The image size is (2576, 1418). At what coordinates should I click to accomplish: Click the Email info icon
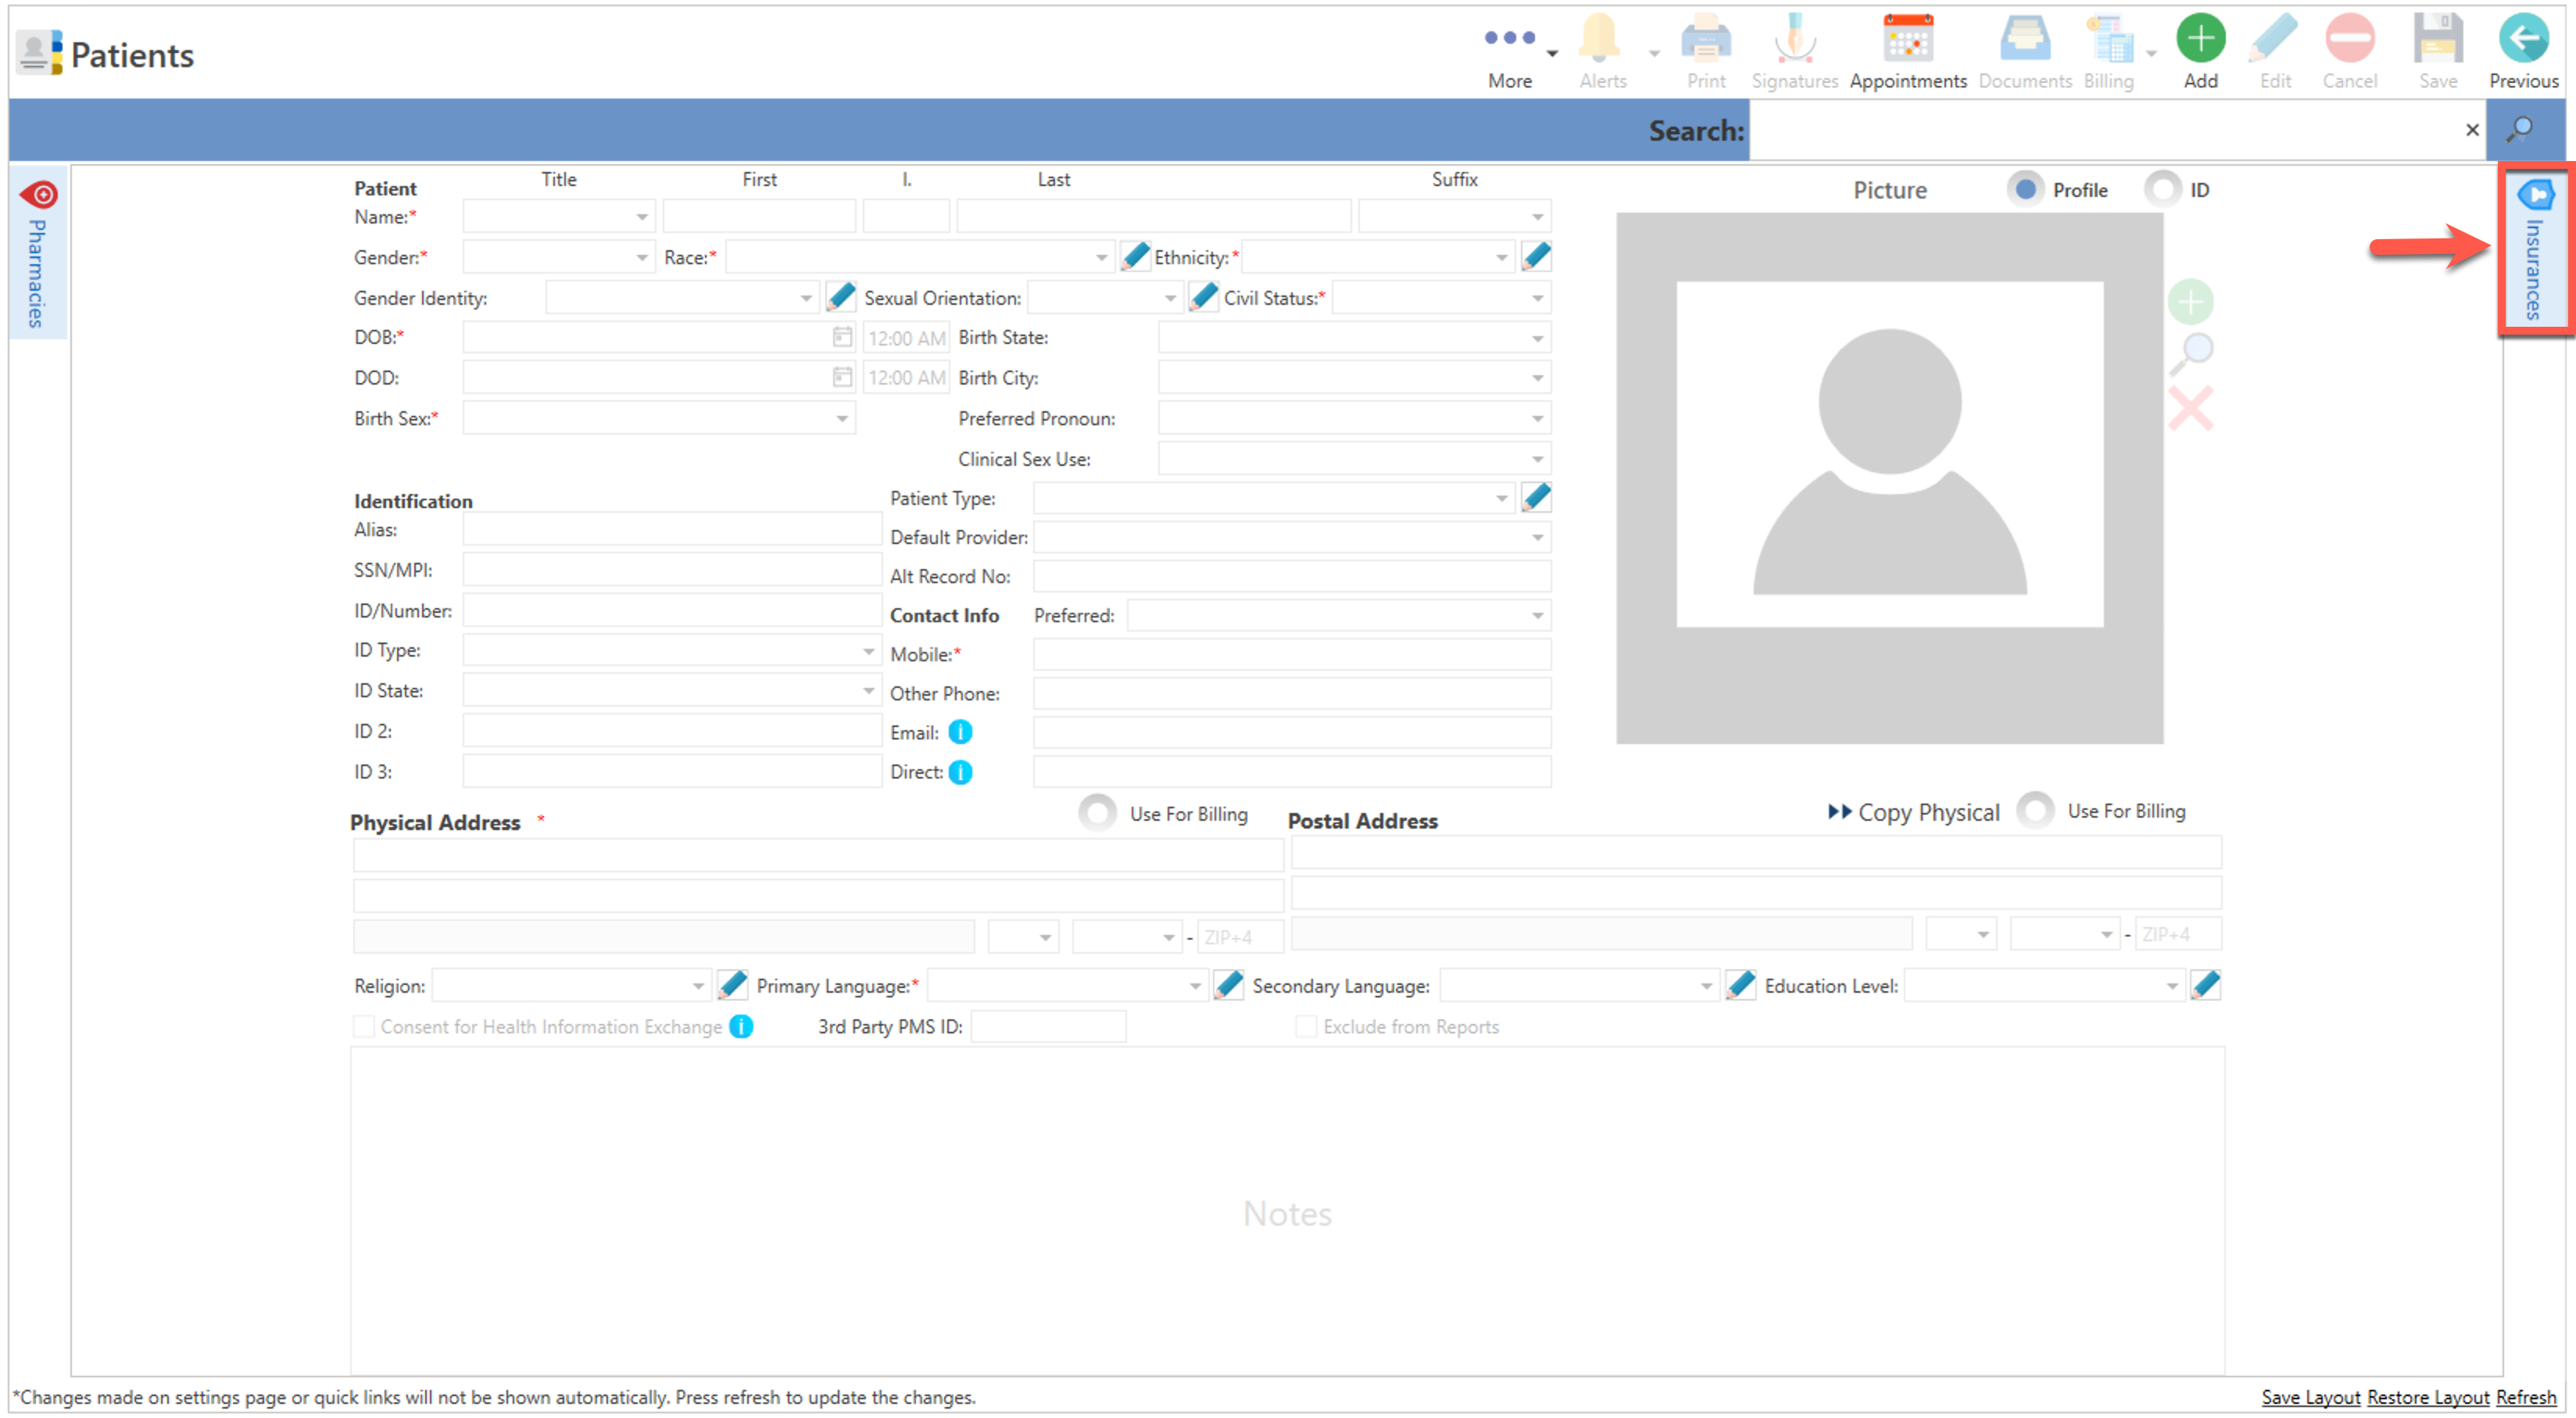[x=960, y=733]
